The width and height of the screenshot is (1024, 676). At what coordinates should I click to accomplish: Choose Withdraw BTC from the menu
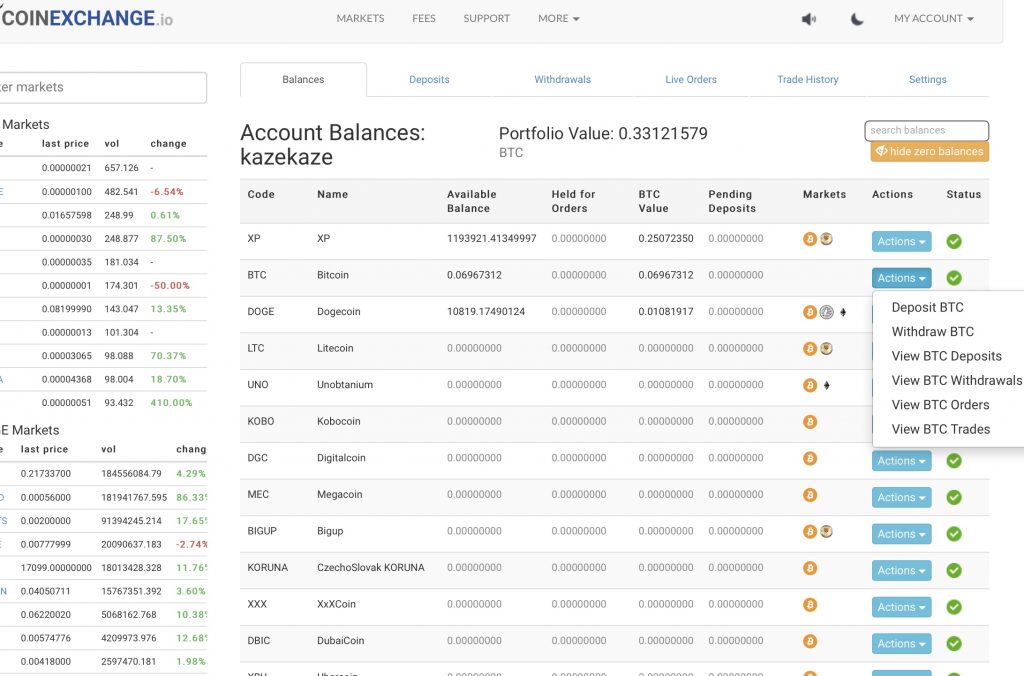[x=933, y=332]
